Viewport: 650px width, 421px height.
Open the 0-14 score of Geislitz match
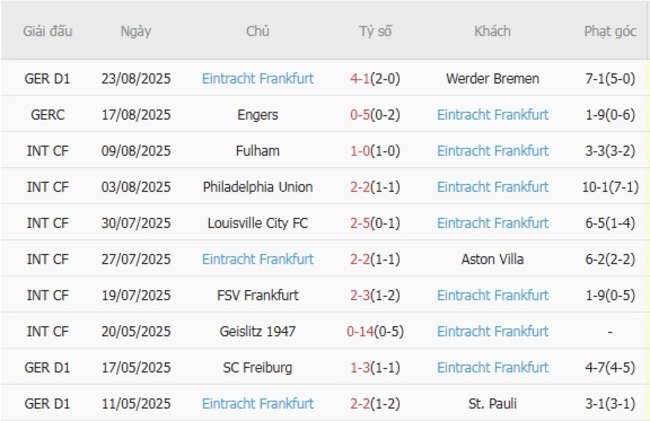click(375, 331)
